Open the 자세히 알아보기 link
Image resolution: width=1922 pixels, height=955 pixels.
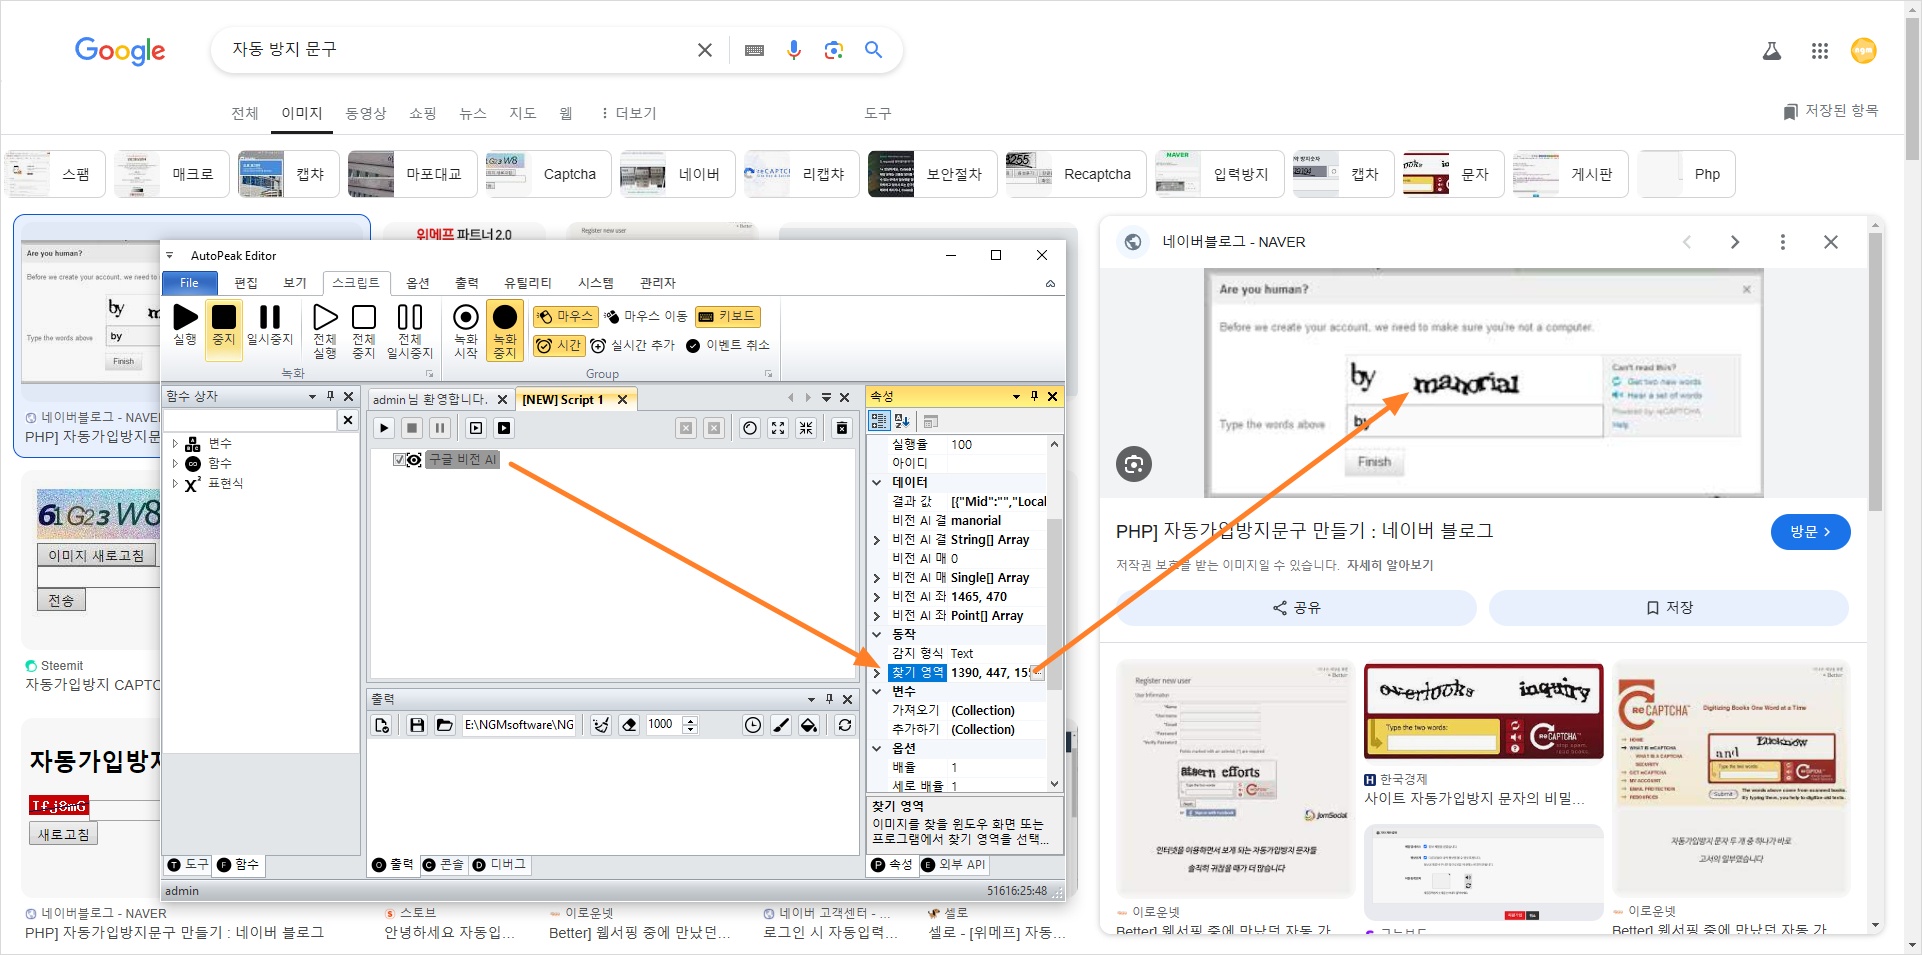(x=1390, y=565)
